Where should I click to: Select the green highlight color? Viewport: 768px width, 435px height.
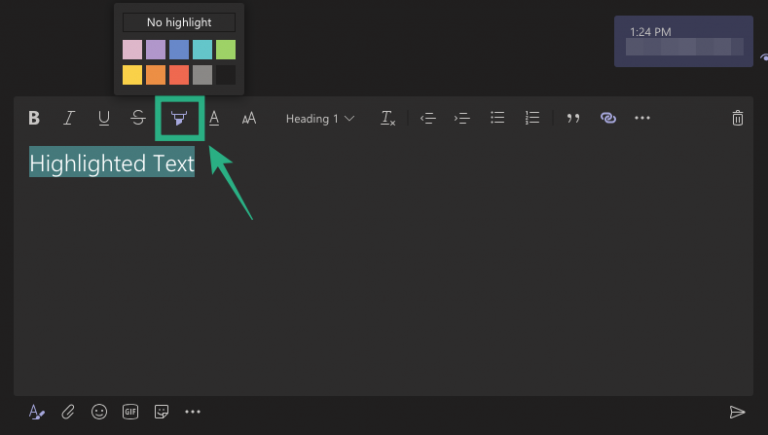(226, 49)
